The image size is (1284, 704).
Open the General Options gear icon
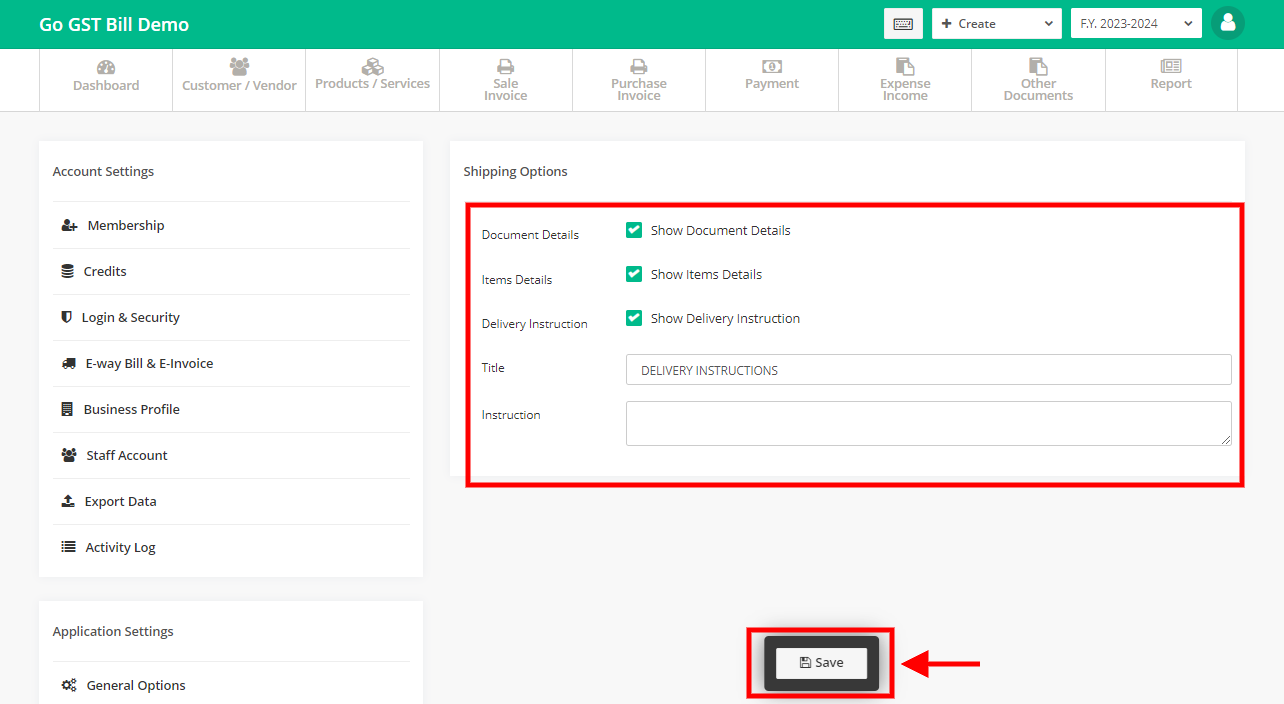tap(68, 684)
